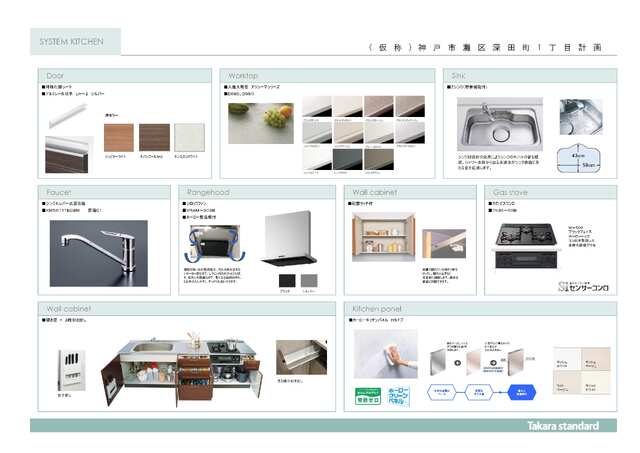The height and width of the screenshot is (453, 640).
Task: Choose the white door color swatch
Action: (x=188, y=137)
